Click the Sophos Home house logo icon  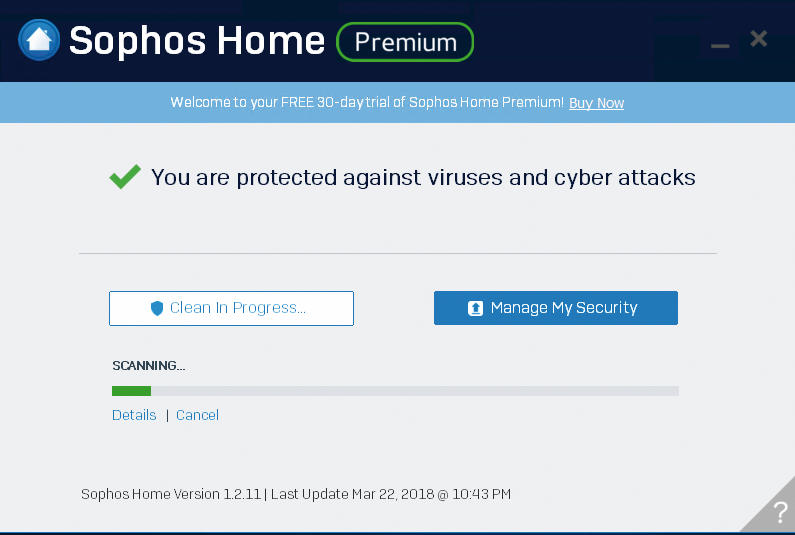[x=39, y=40]
